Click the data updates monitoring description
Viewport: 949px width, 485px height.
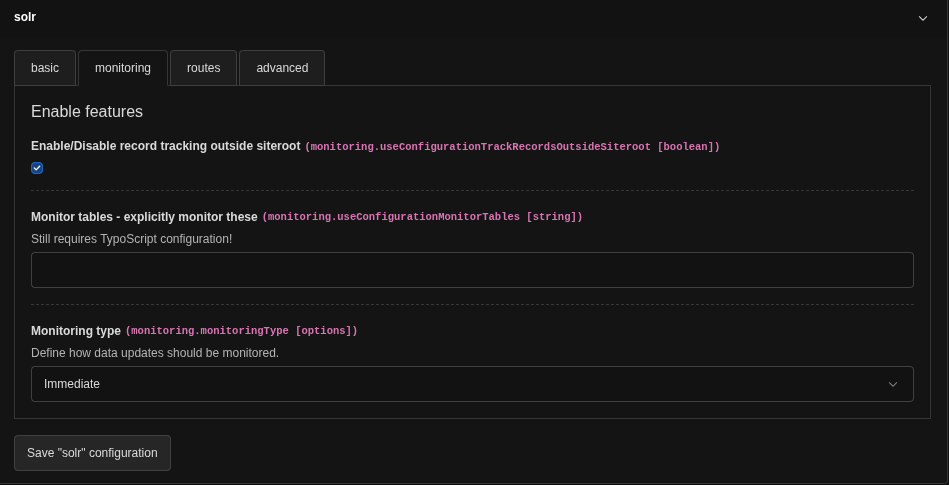(155, 353)
